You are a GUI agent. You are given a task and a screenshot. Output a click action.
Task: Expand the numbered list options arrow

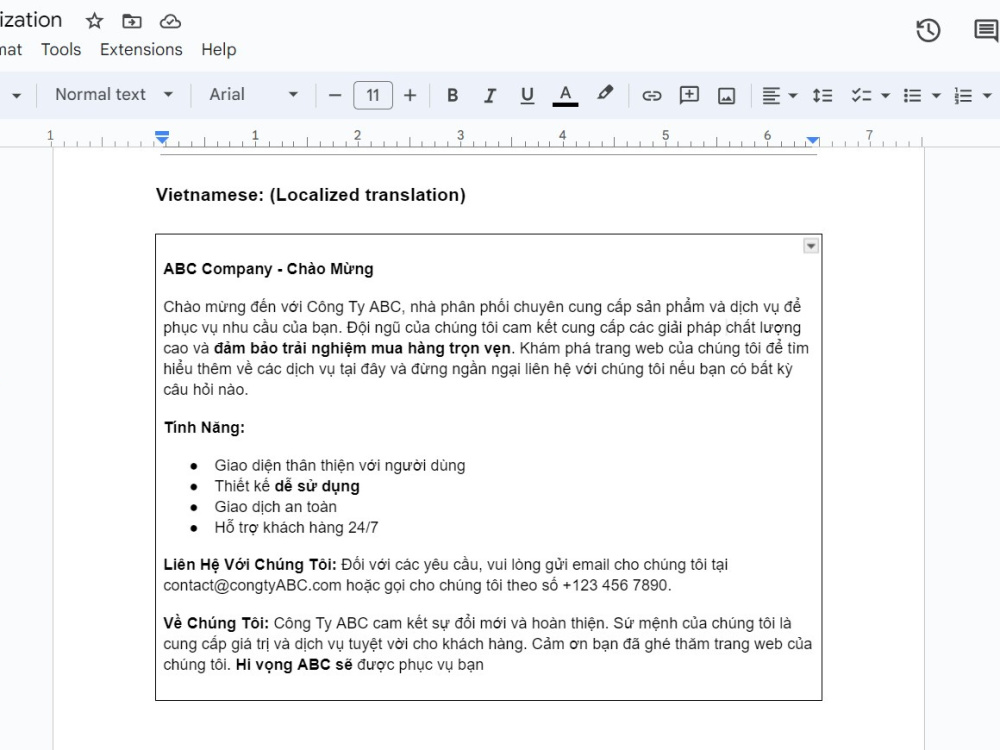(x=987, y=96)
